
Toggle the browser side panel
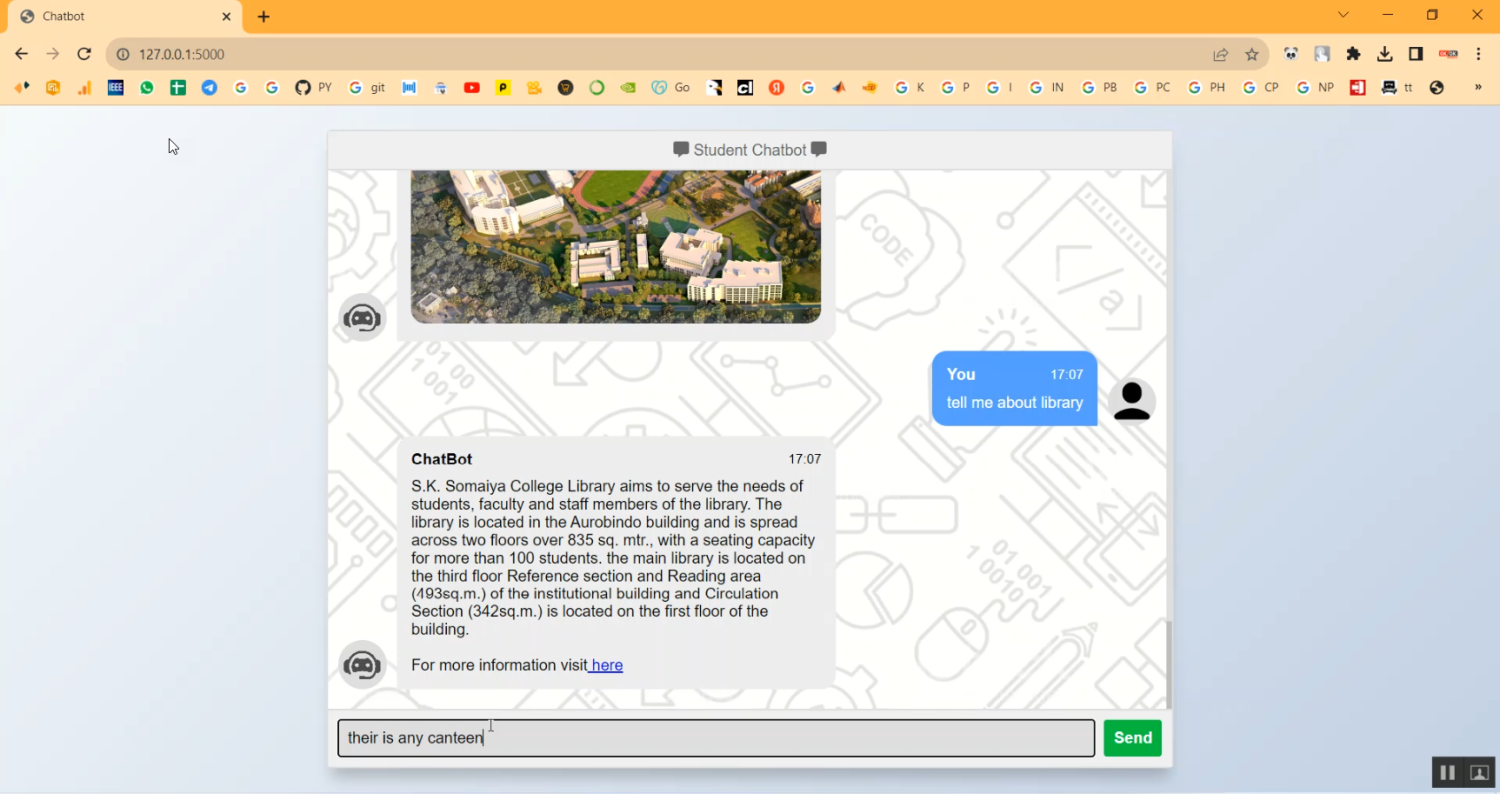(x=1416, y=54)
